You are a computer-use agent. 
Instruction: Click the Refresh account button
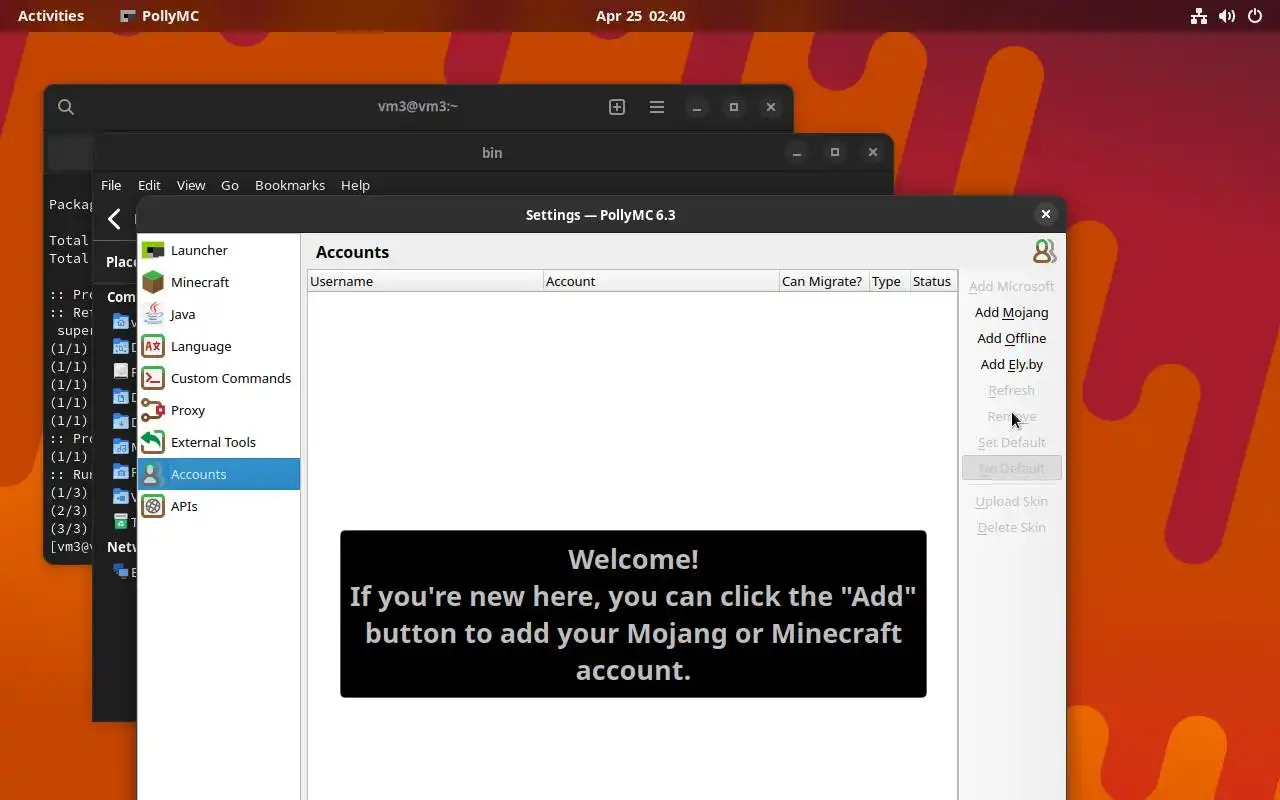coord(1012,390)
